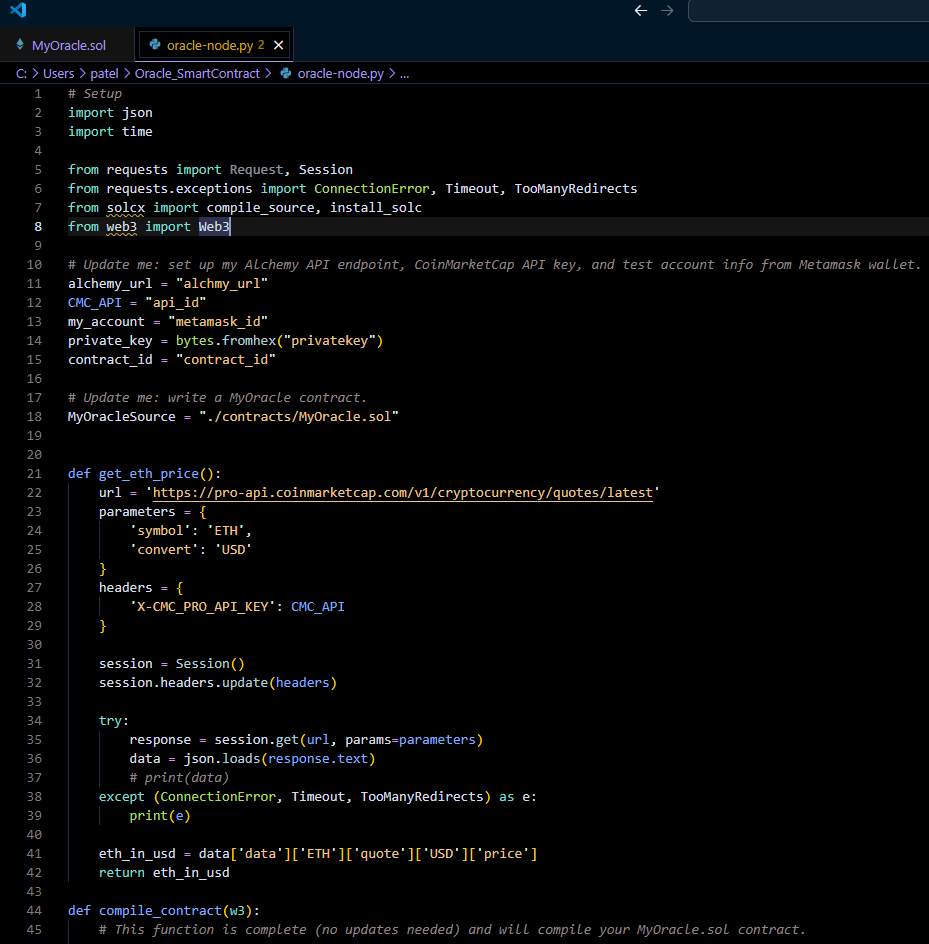The width and height of the screenshot is (929, 944).
Task: Click 'import json' statement text
Action: (110, 113)
